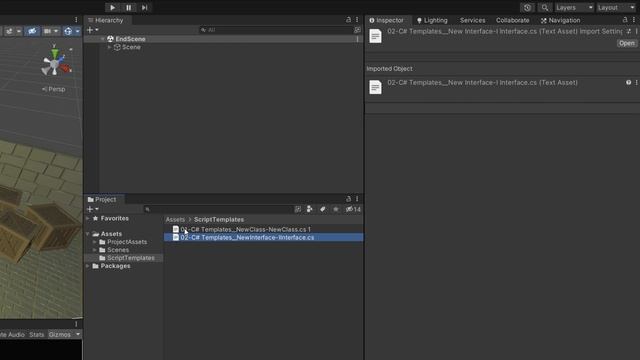The height and width of the screenshot is (360, 640).
Task: Switch to the Services tab
Action: coord(472,20)
